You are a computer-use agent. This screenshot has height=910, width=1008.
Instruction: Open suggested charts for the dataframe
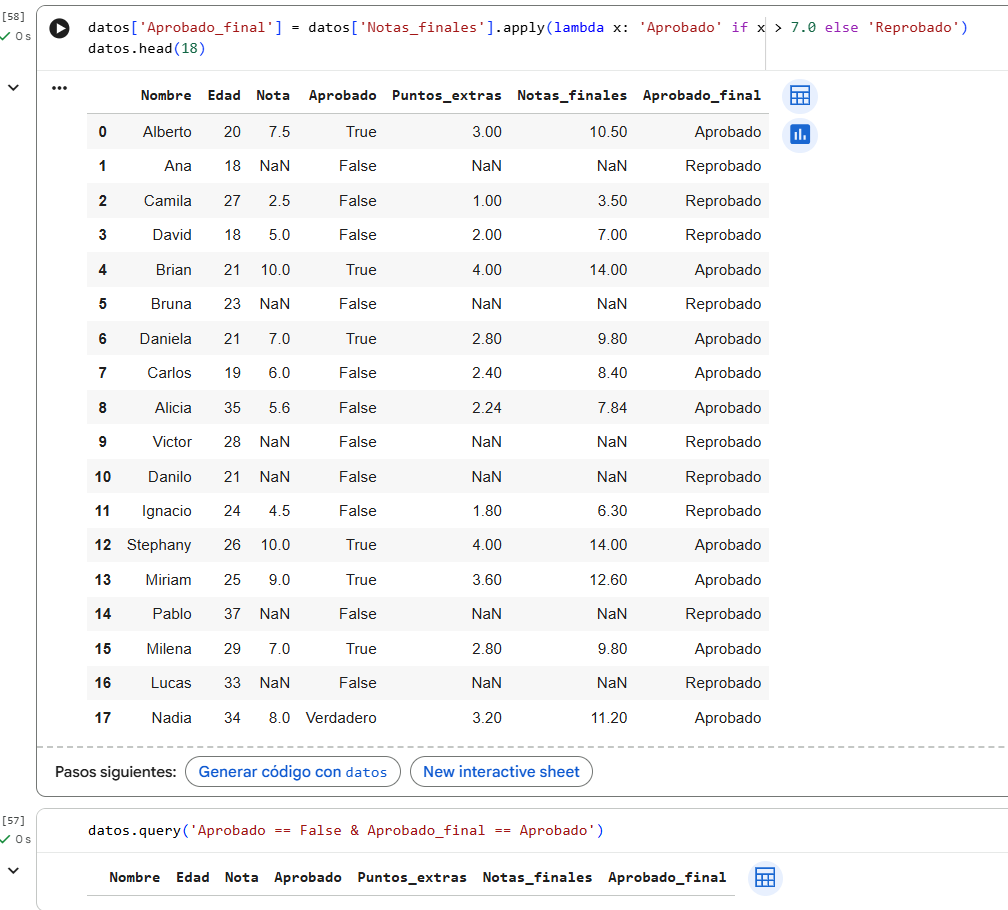800,135
